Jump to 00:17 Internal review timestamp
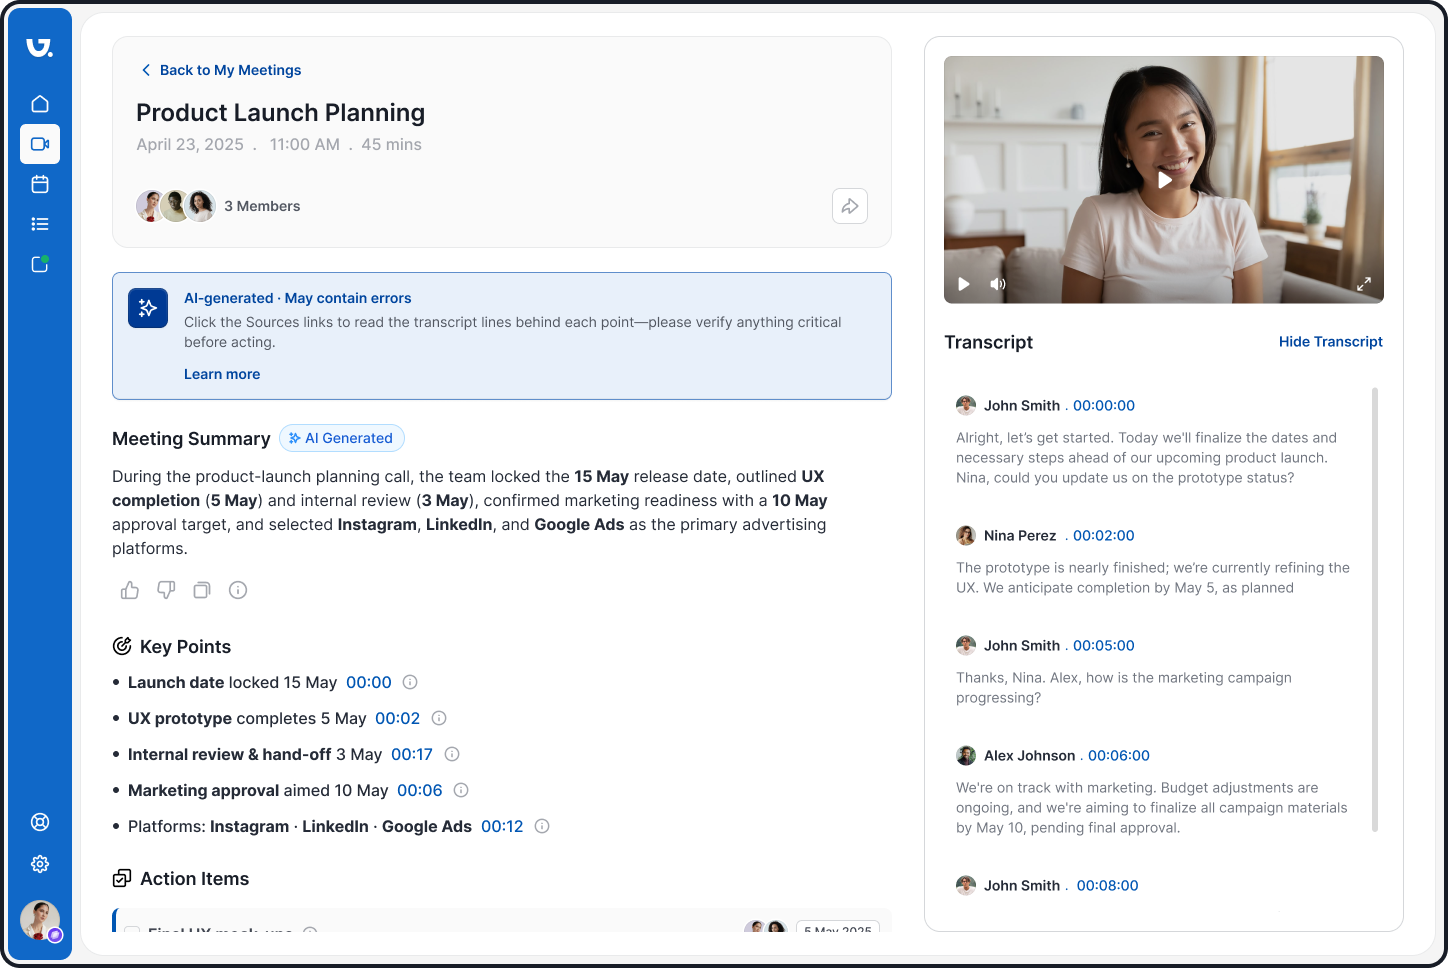Screen dimensions: 1448x968 tap(412, 754)
